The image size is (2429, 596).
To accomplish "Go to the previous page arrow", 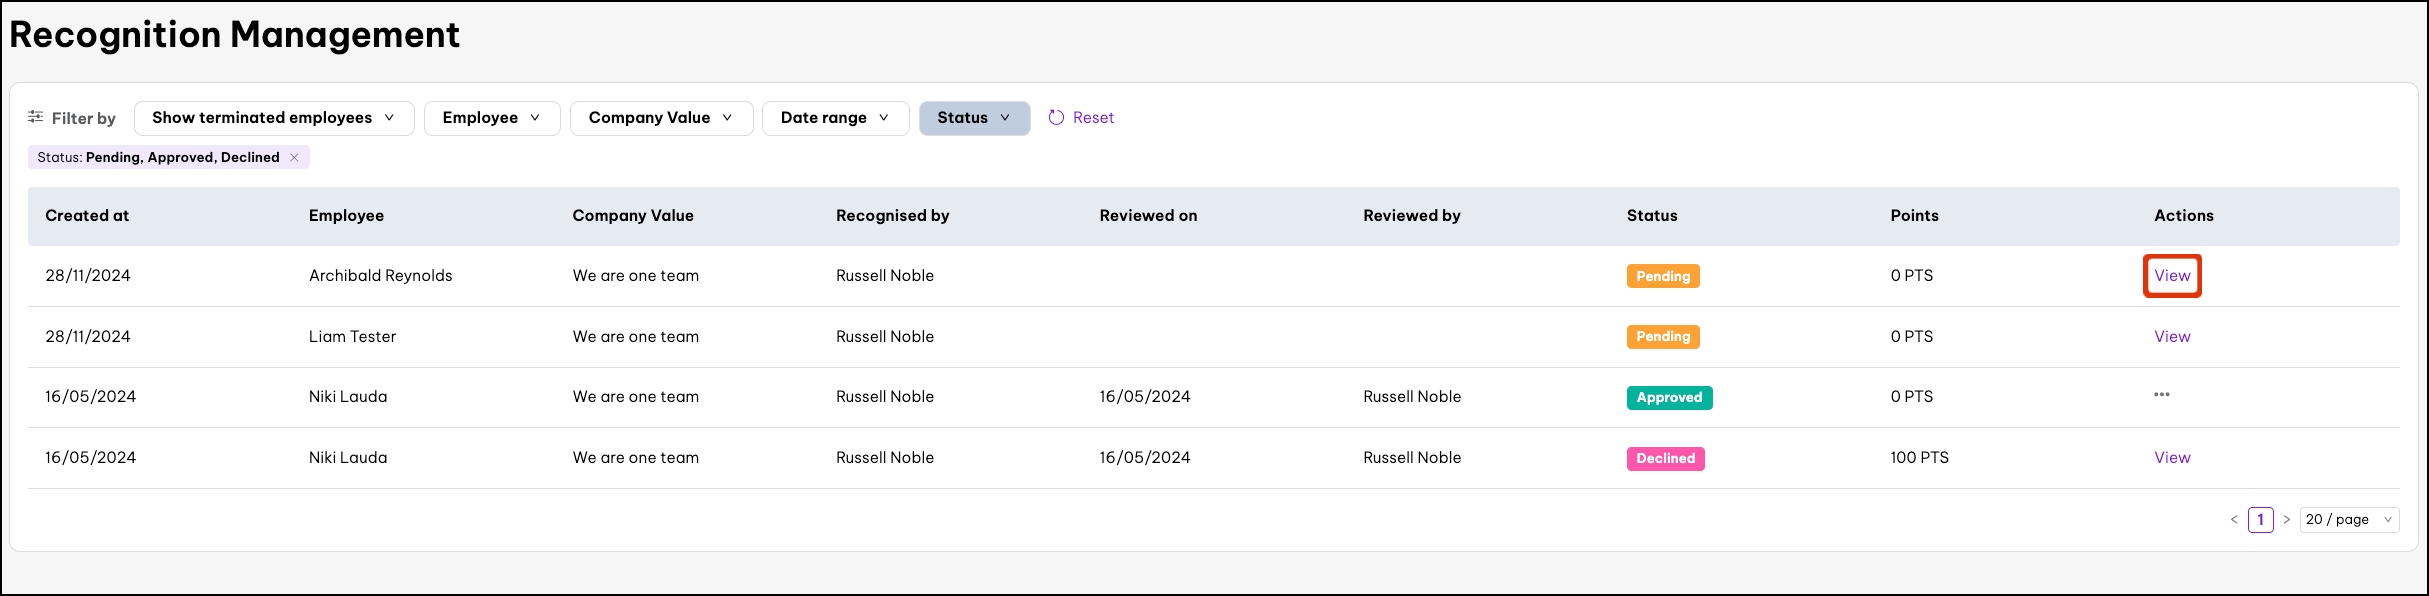I will pyautogui.click(x=2233, y=520).
